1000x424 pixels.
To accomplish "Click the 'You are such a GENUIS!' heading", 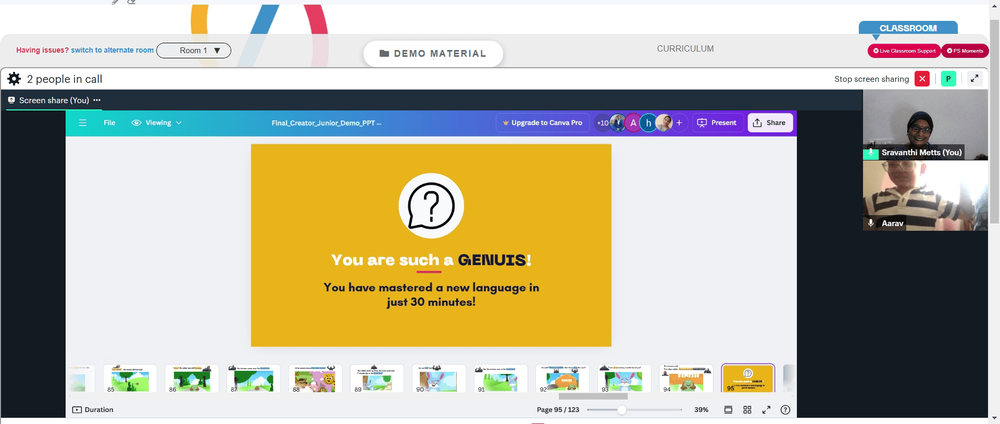I will [x=431, y=260].
